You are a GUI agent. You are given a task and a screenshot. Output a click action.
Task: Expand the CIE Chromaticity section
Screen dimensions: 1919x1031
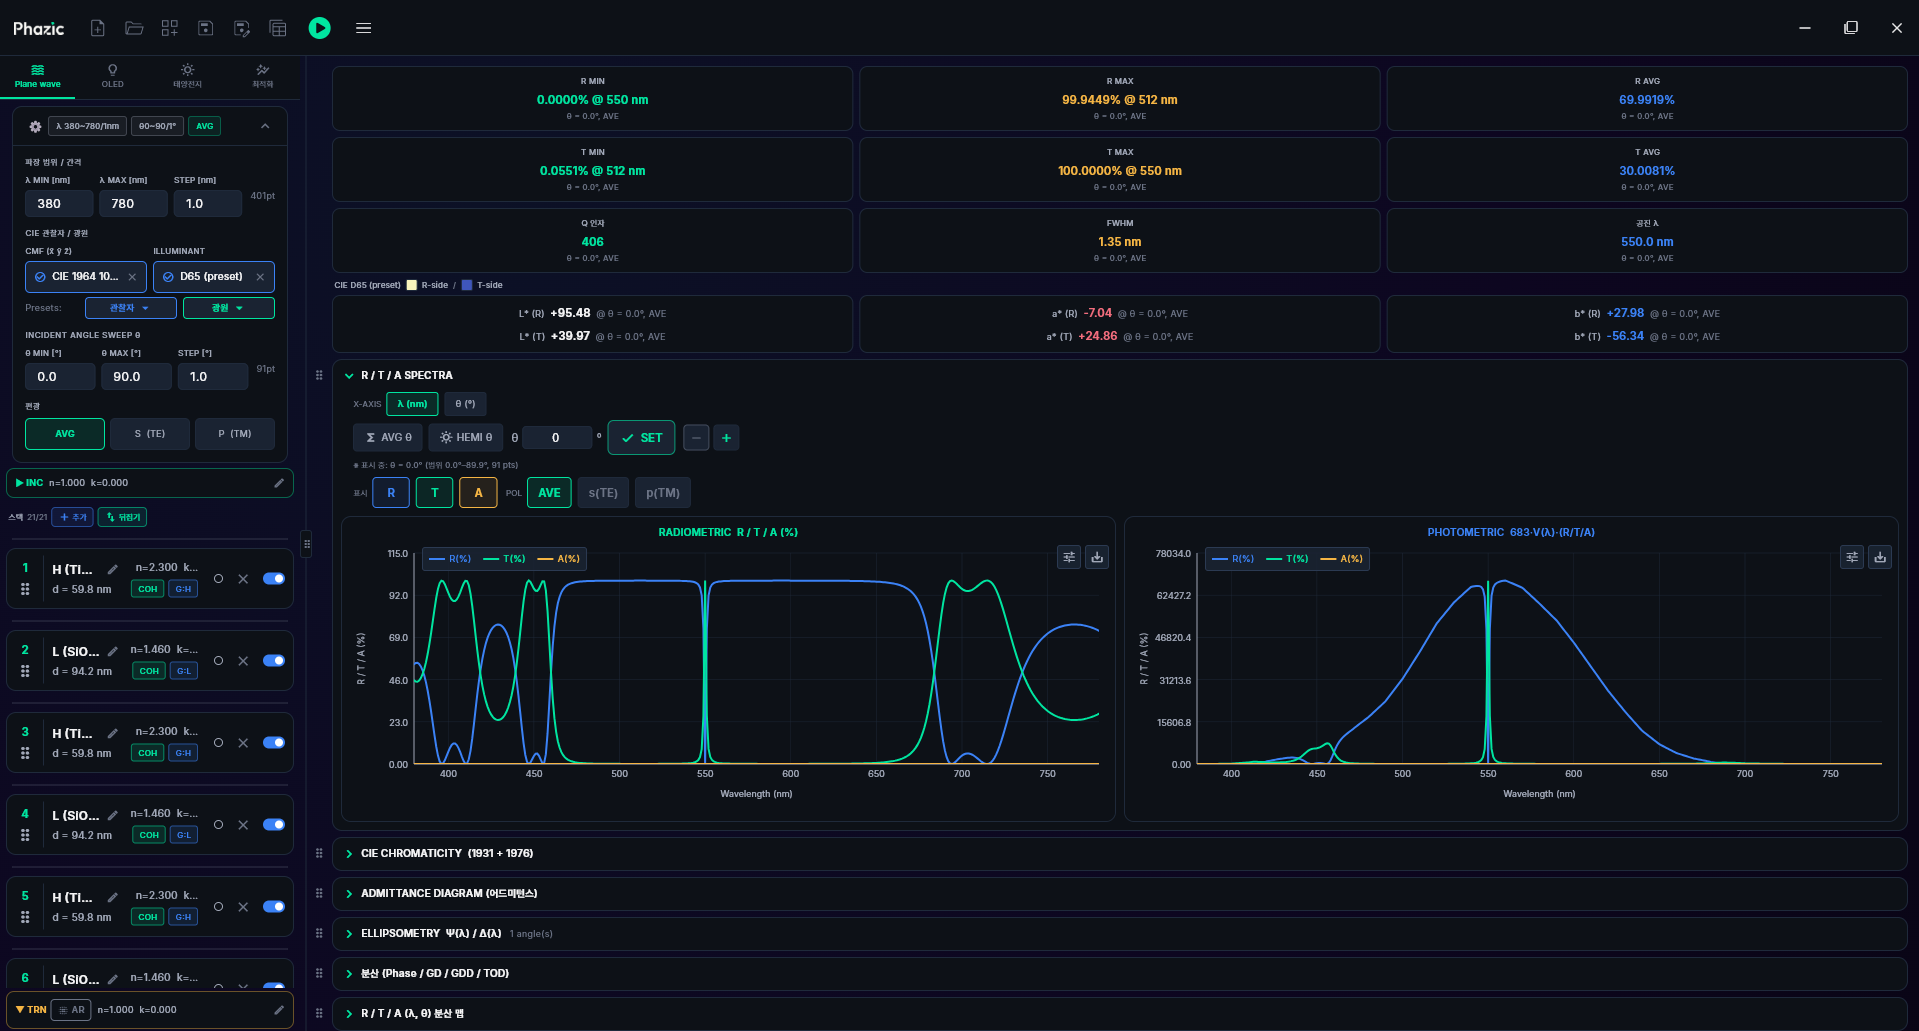click(447, 854)
